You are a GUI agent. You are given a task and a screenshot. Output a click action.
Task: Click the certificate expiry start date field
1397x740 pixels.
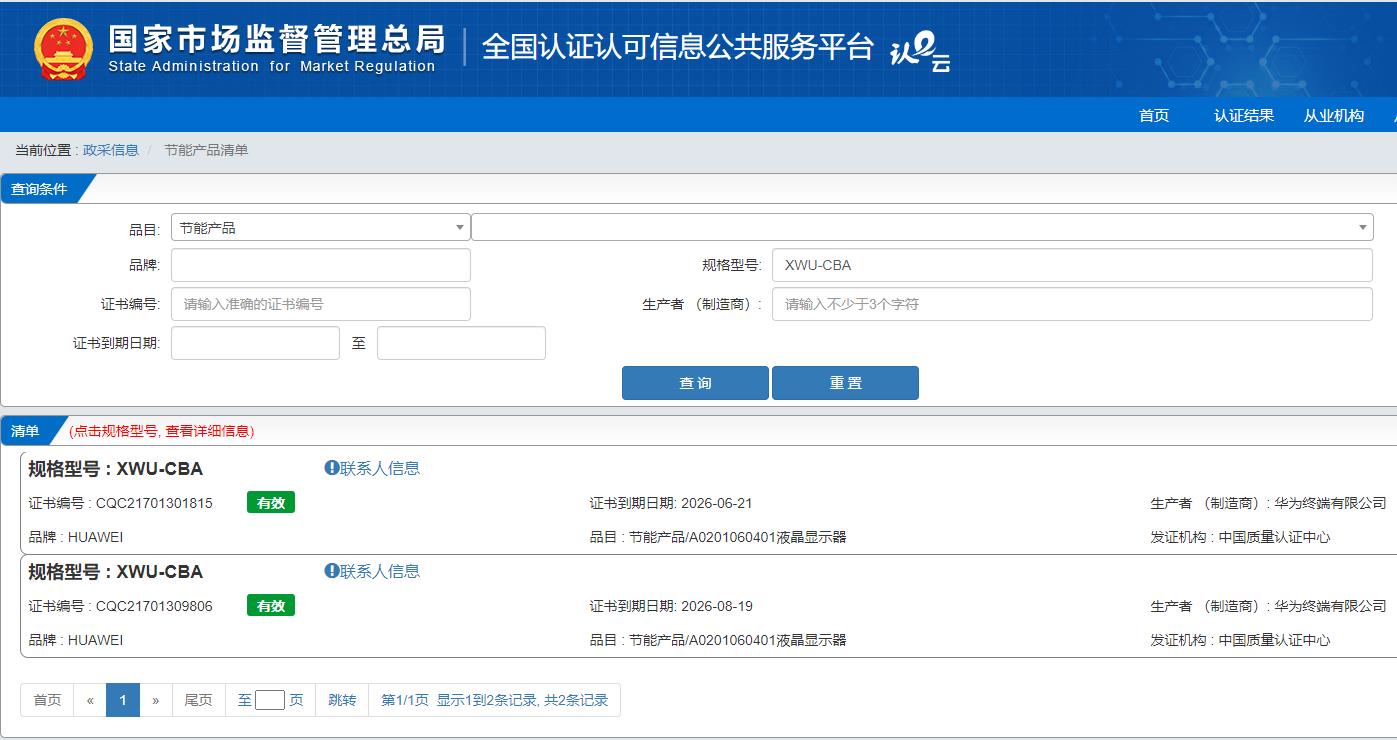point(255,343)
